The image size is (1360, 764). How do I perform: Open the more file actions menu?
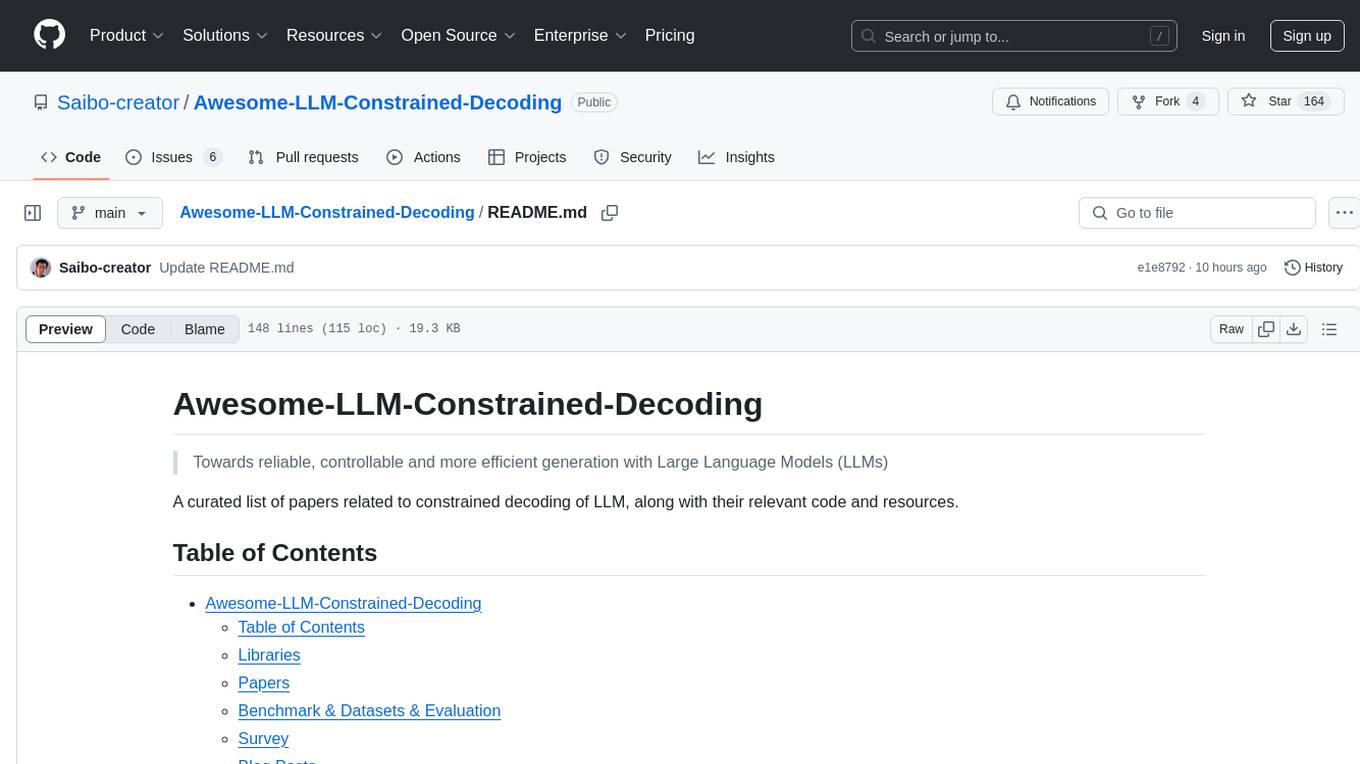[1344, 213]
